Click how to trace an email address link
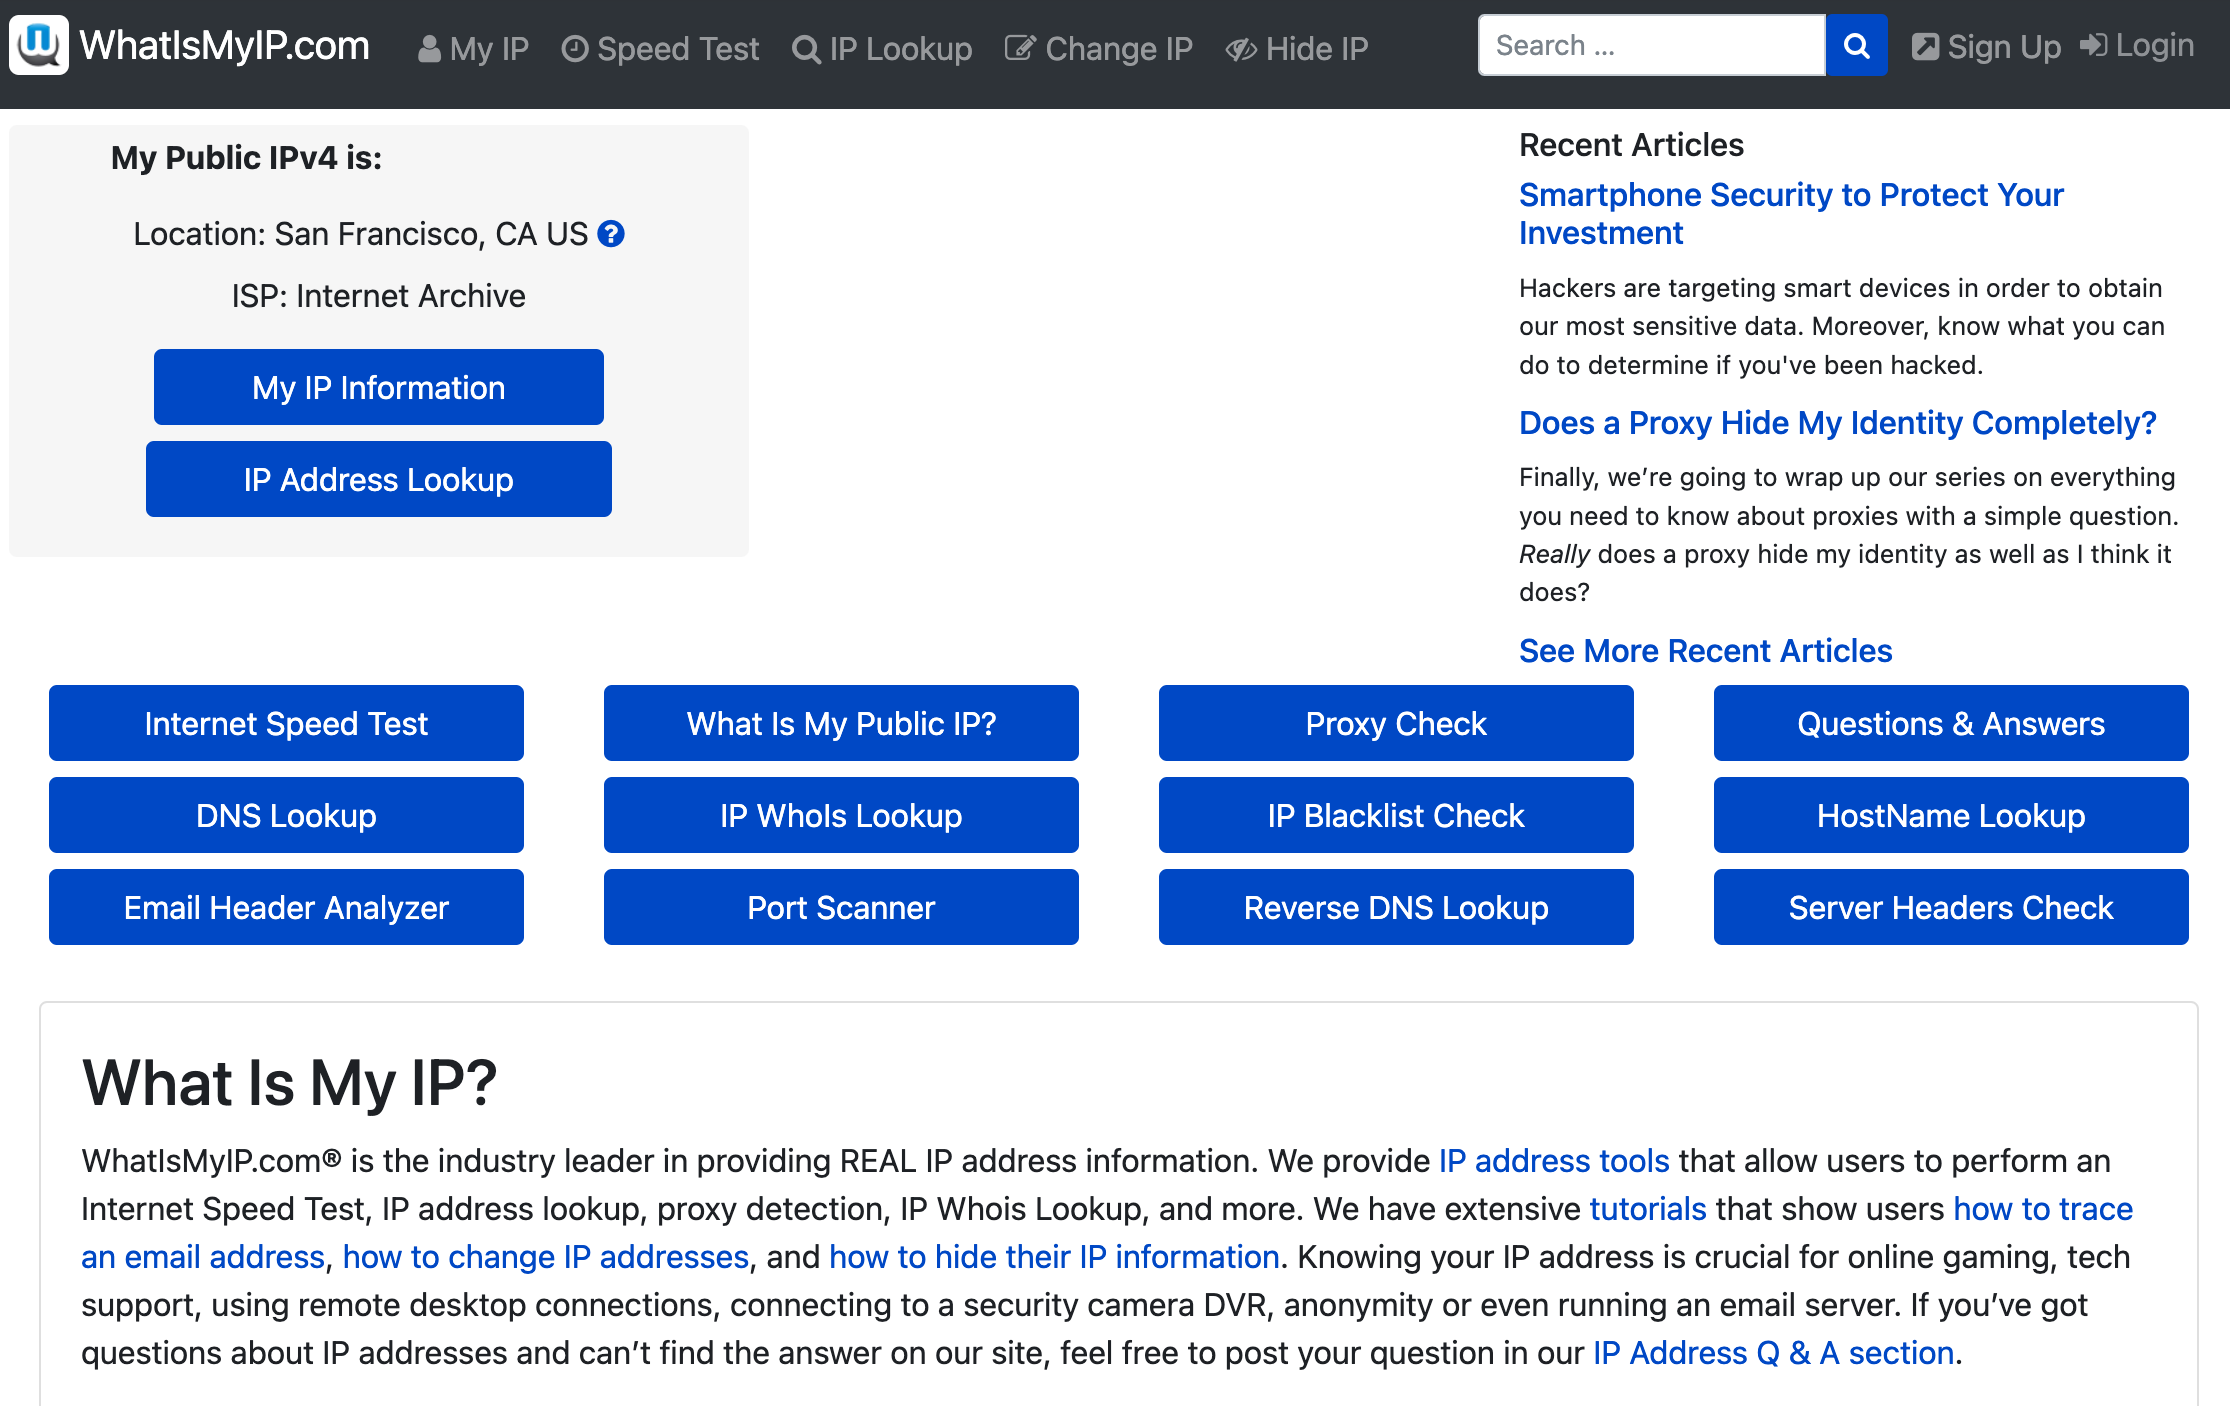This screenshot has width=2230, height=1406. pyautogui.click(x=2043, y=1208)
